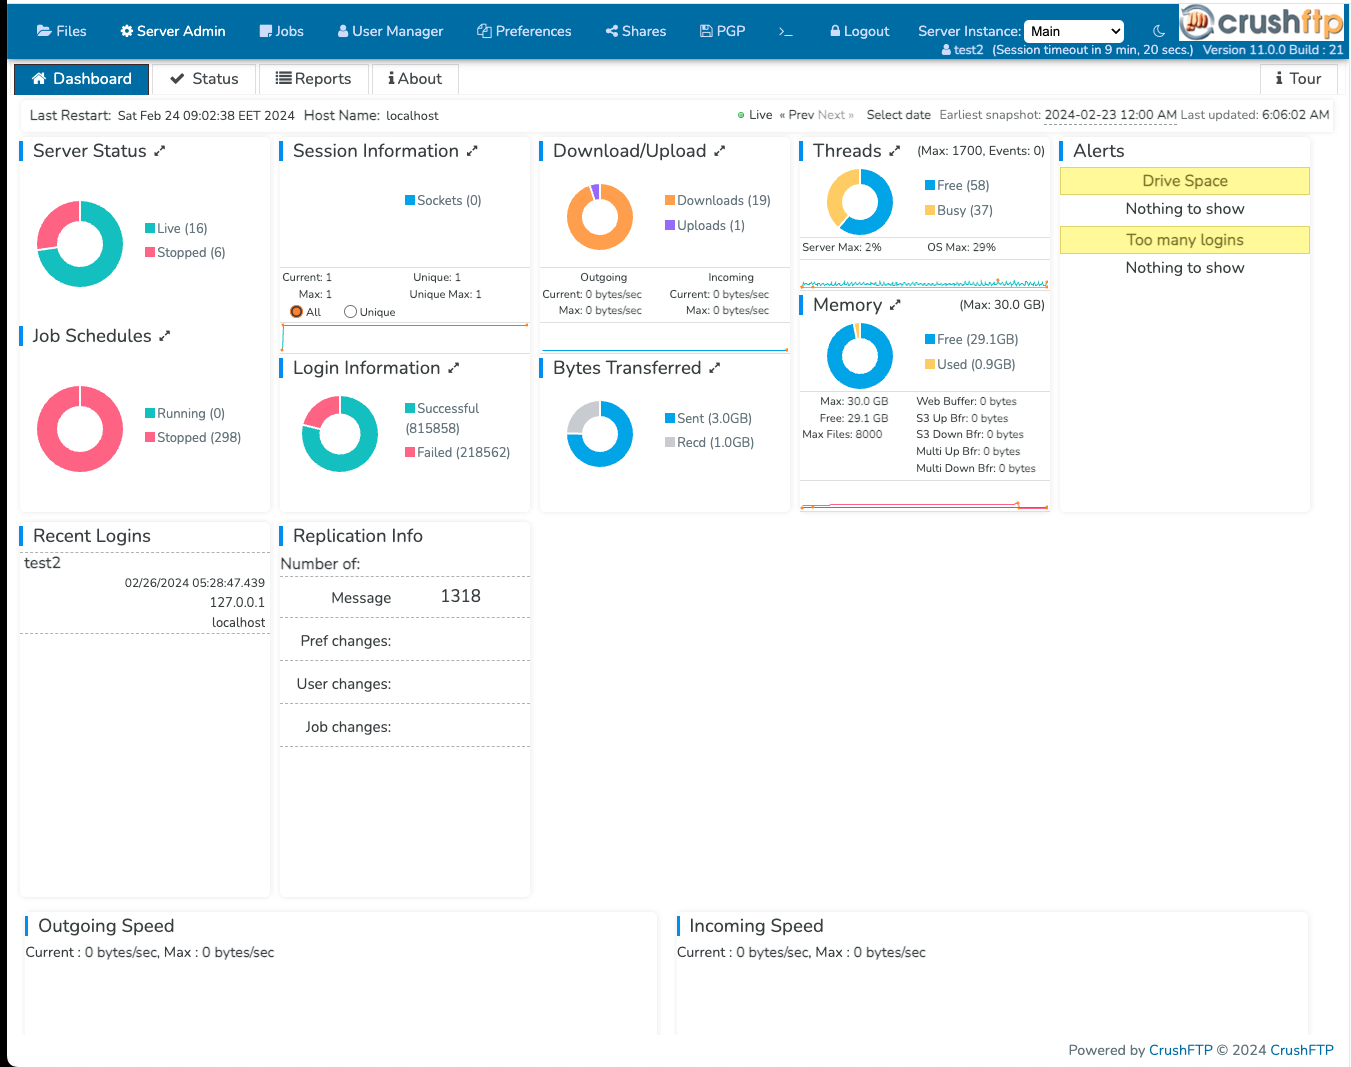Click the earliest snapshot date 2024-02-23
Screen dimensions: 1351x1067
coord(1111,115)
